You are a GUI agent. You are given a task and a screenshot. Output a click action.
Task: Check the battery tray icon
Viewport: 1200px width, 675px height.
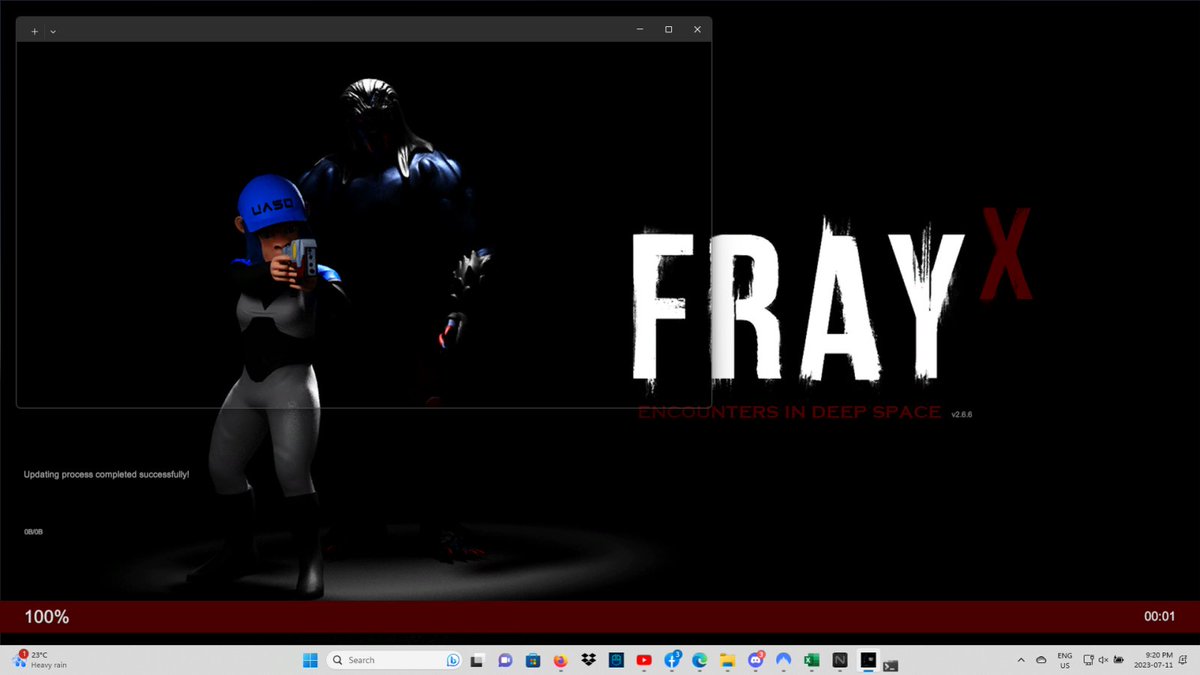coord(1120,660)
